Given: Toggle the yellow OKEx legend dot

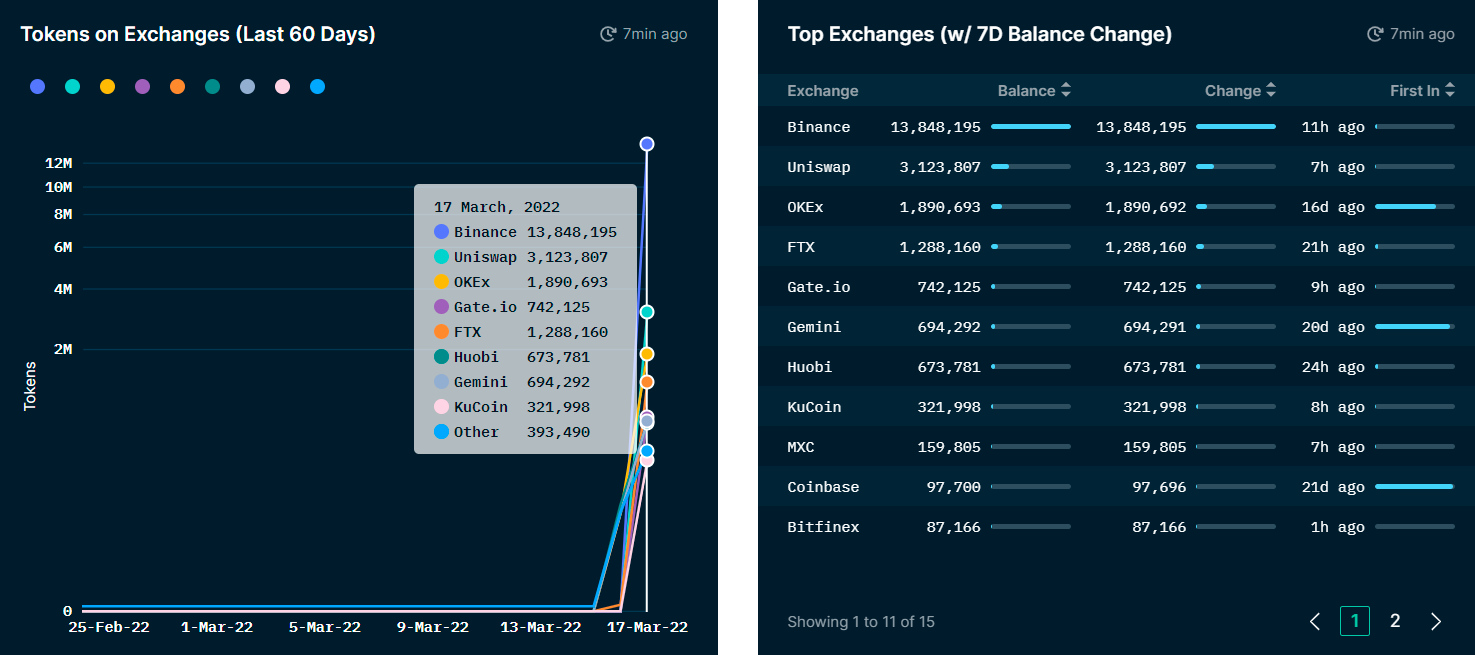Looking at the screenshot, I should point(107,87).
